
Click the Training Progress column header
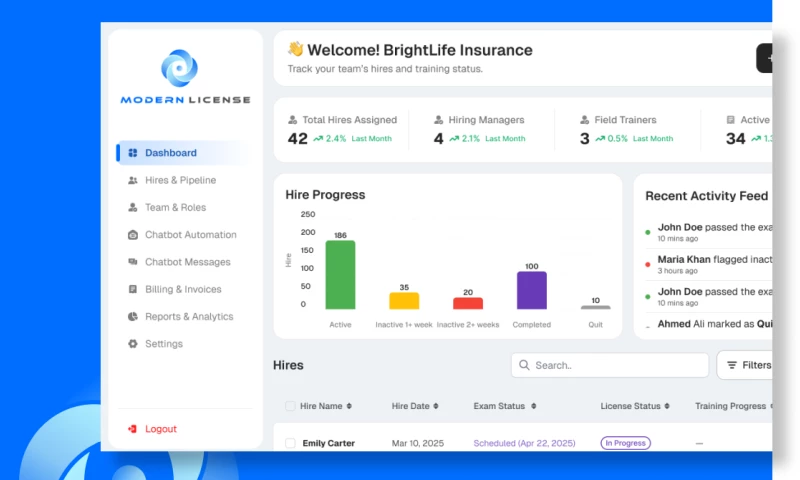tap(730, 406)
